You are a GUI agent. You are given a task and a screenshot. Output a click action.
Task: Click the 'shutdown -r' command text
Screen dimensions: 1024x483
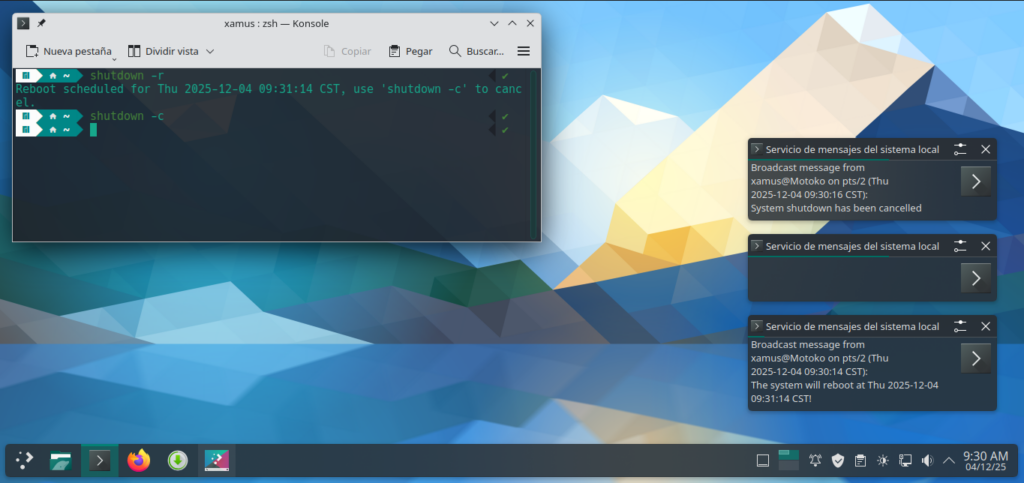point(127,76)
